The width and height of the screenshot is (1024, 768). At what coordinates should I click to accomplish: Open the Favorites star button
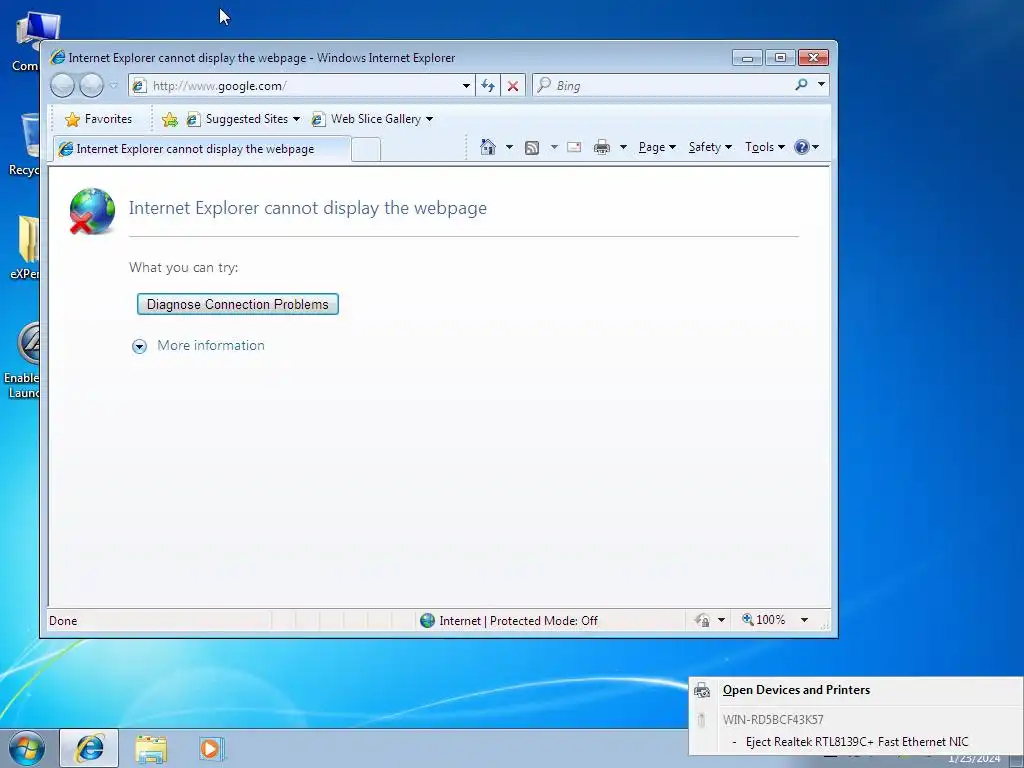(x=99, y=119)
